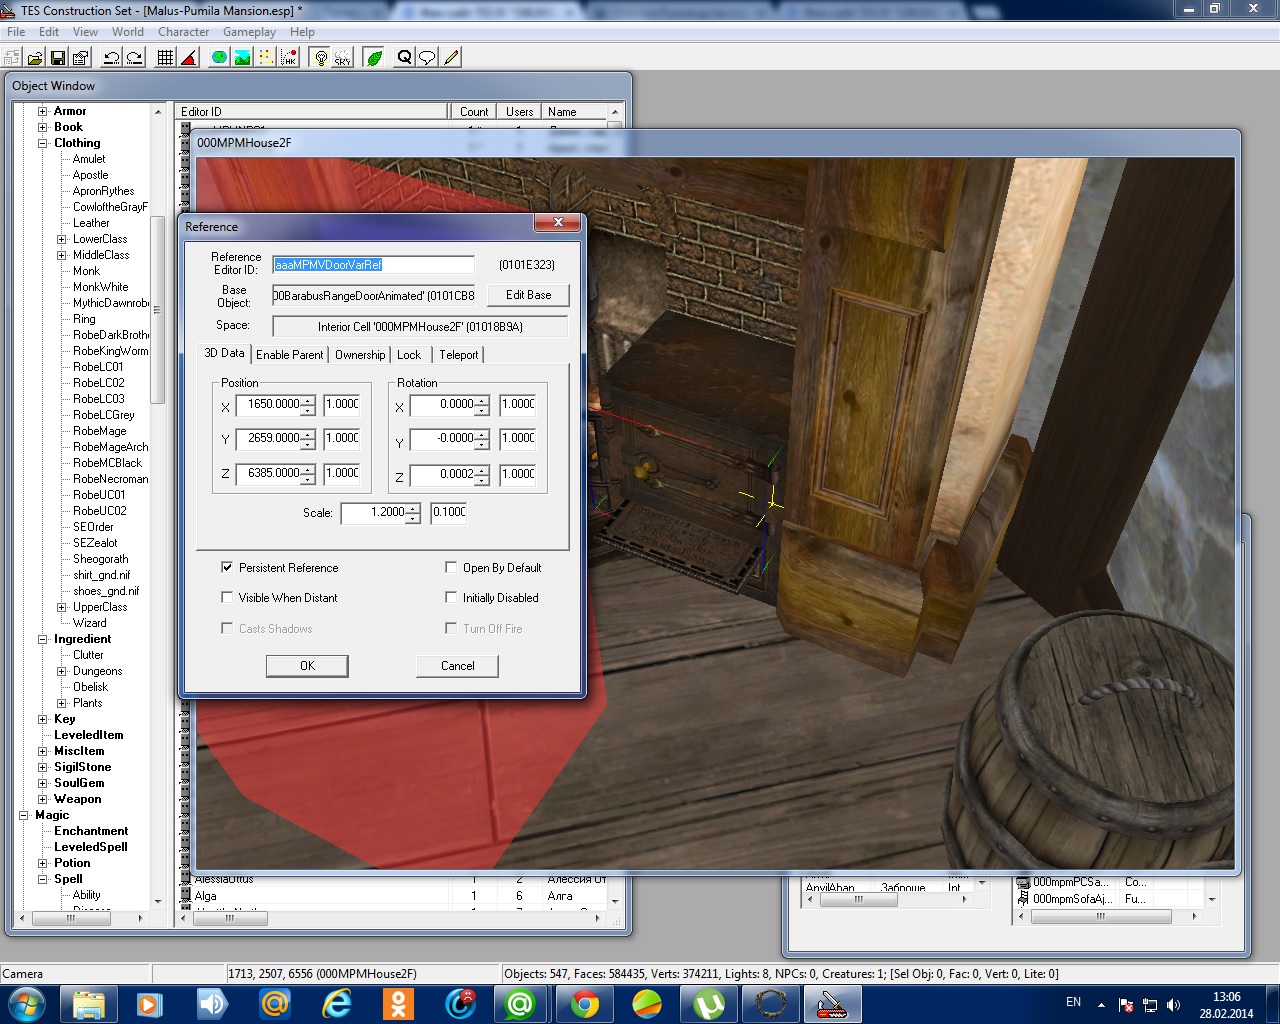Image resolution: width=1280 pixels, height=1024 pixels.
Task: Open the World heightmap editing icon
Action: 219,58
